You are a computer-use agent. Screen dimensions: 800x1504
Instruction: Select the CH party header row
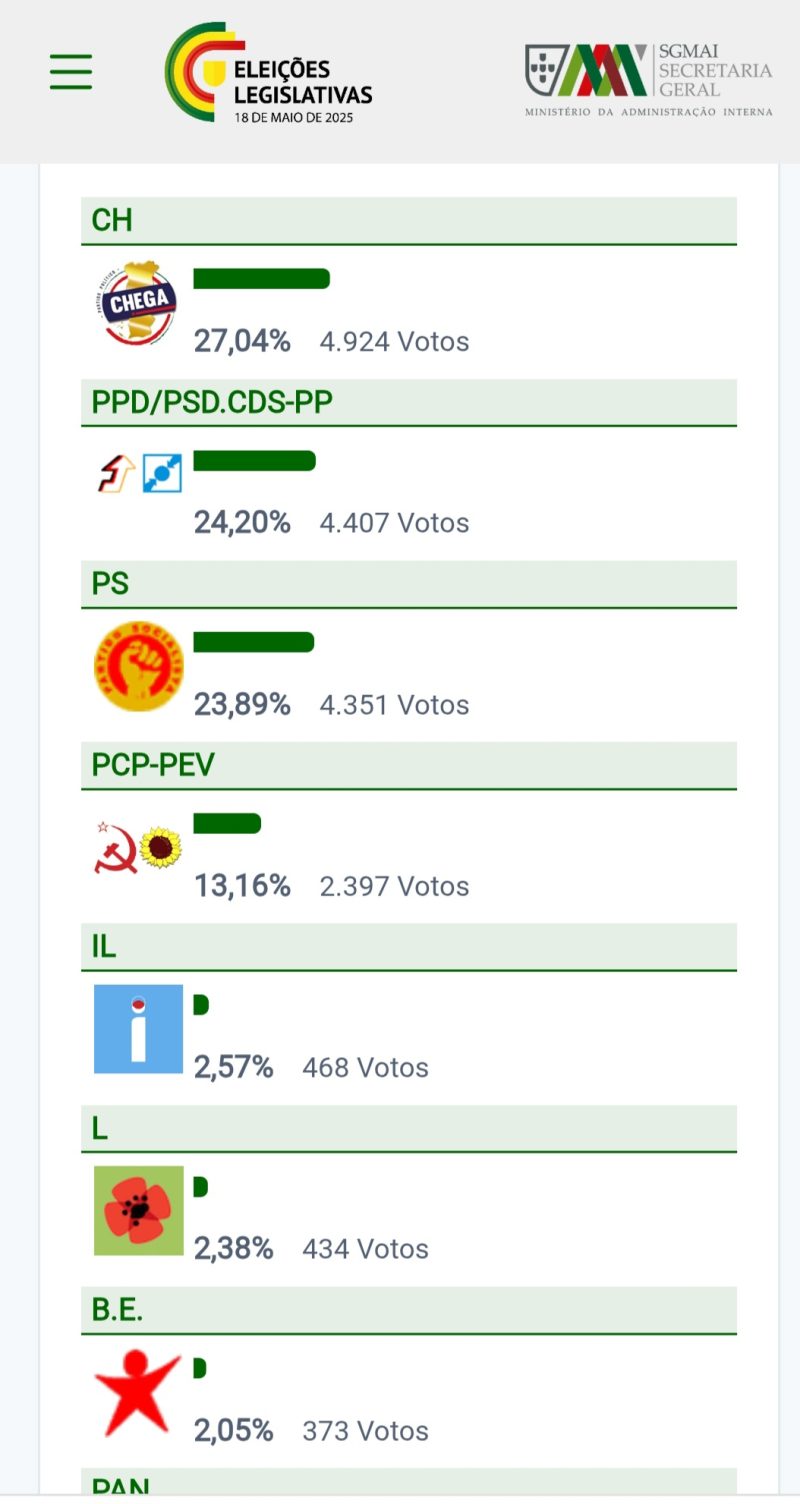[408, 221]
